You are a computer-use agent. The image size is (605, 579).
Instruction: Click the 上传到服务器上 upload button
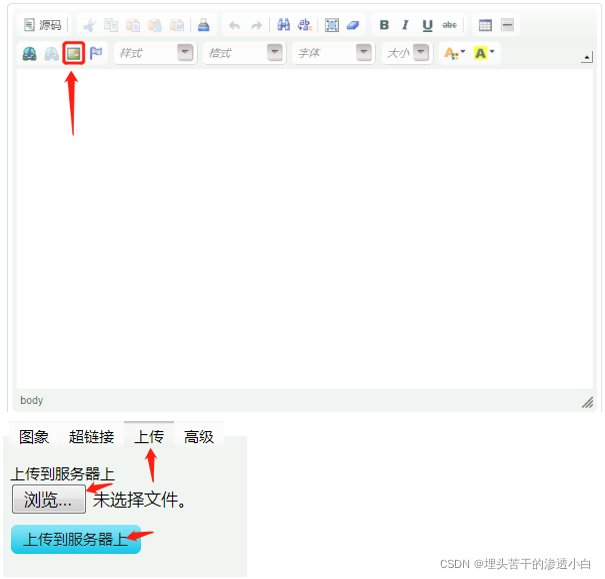(76, 539)
